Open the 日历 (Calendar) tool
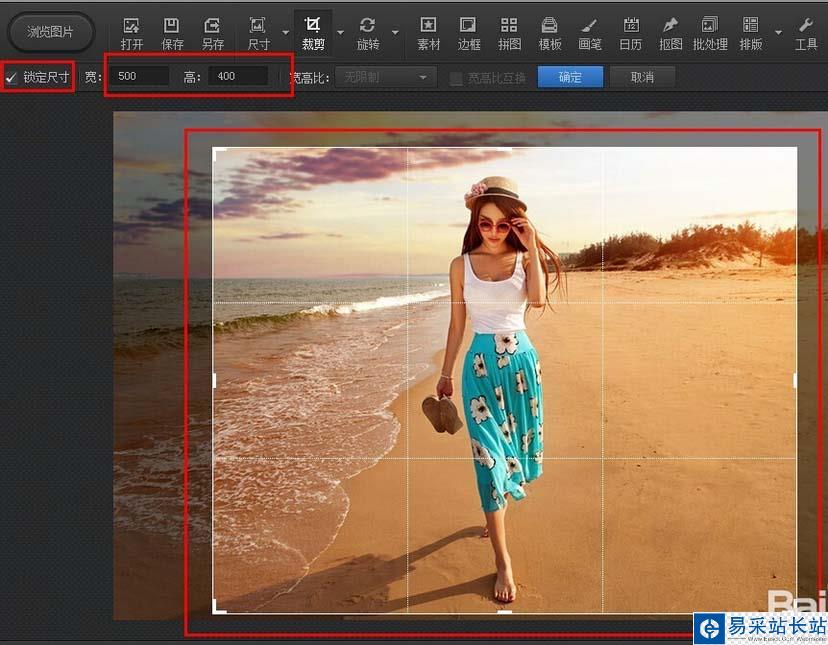 pos(630,32)
